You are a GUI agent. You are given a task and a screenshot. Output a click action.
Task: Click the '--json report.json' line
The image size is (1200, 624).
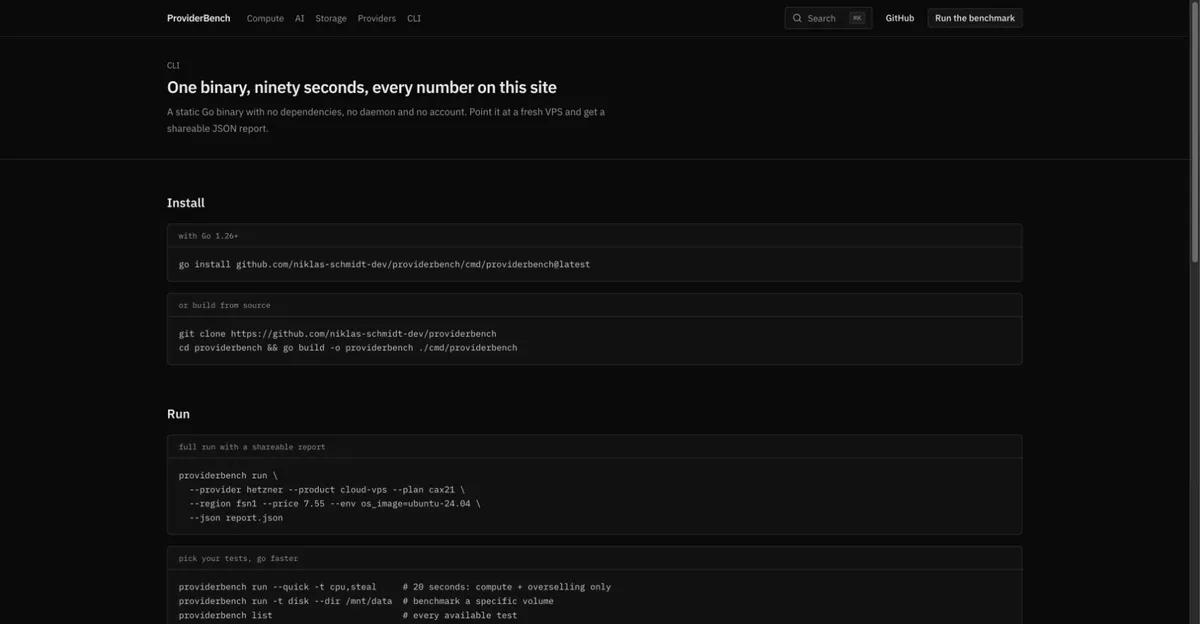click(236, 517)
